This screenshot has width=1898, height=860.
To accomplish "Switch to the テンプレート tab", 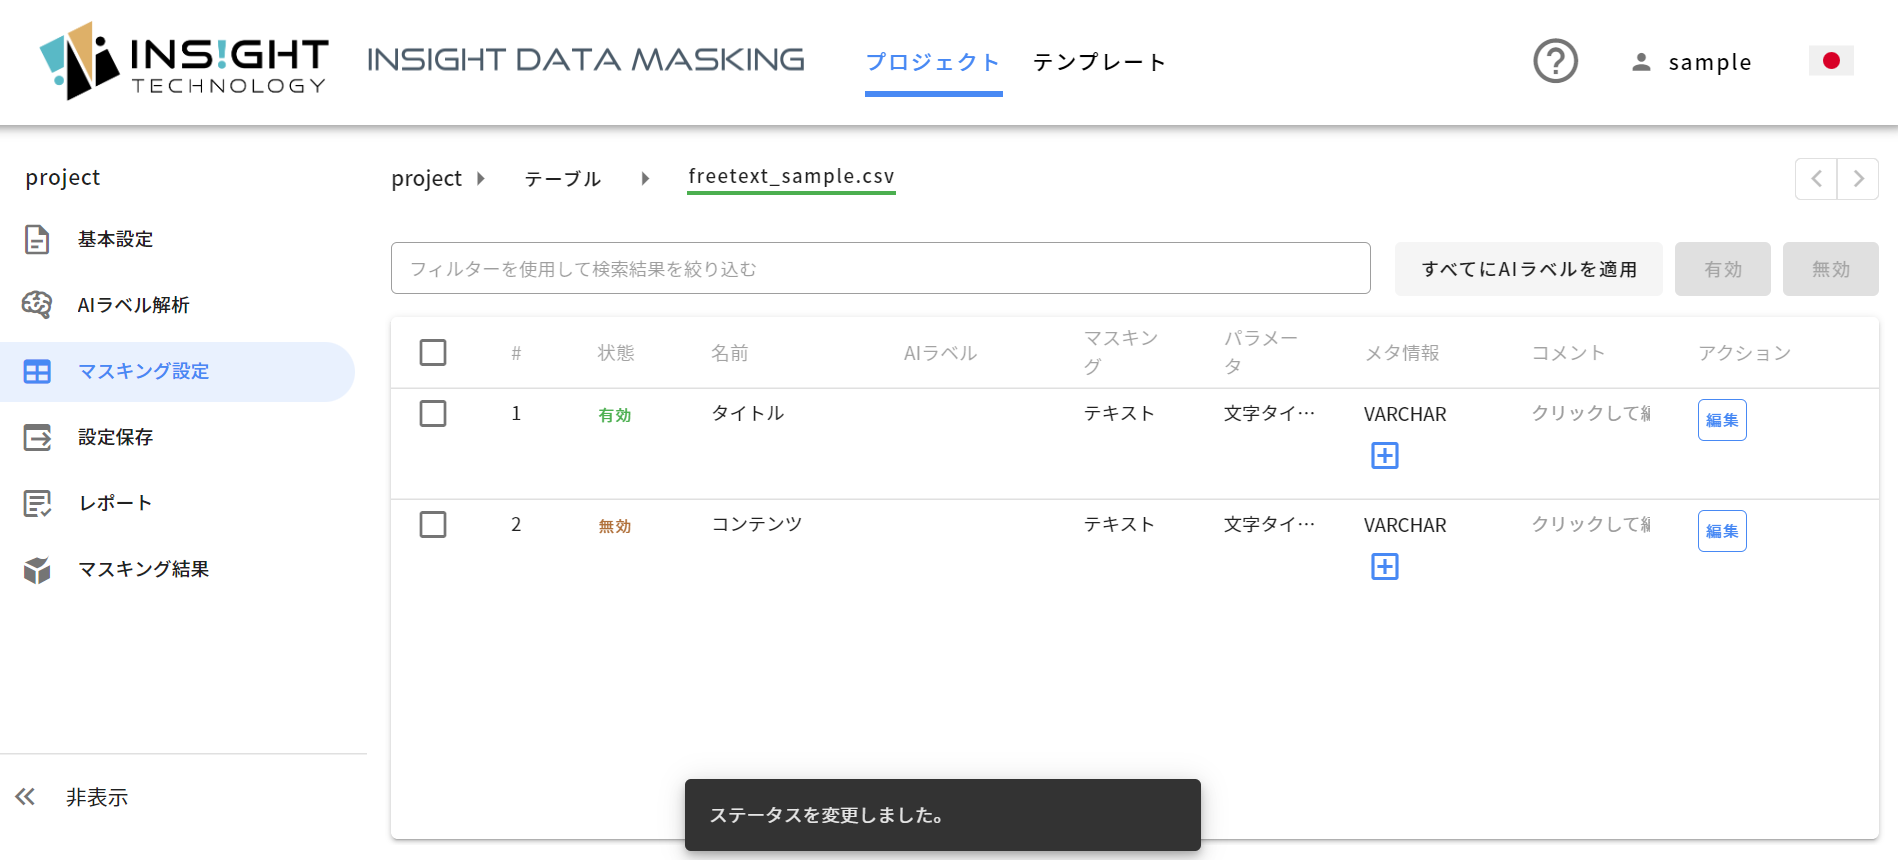I will click(1099, 62).
